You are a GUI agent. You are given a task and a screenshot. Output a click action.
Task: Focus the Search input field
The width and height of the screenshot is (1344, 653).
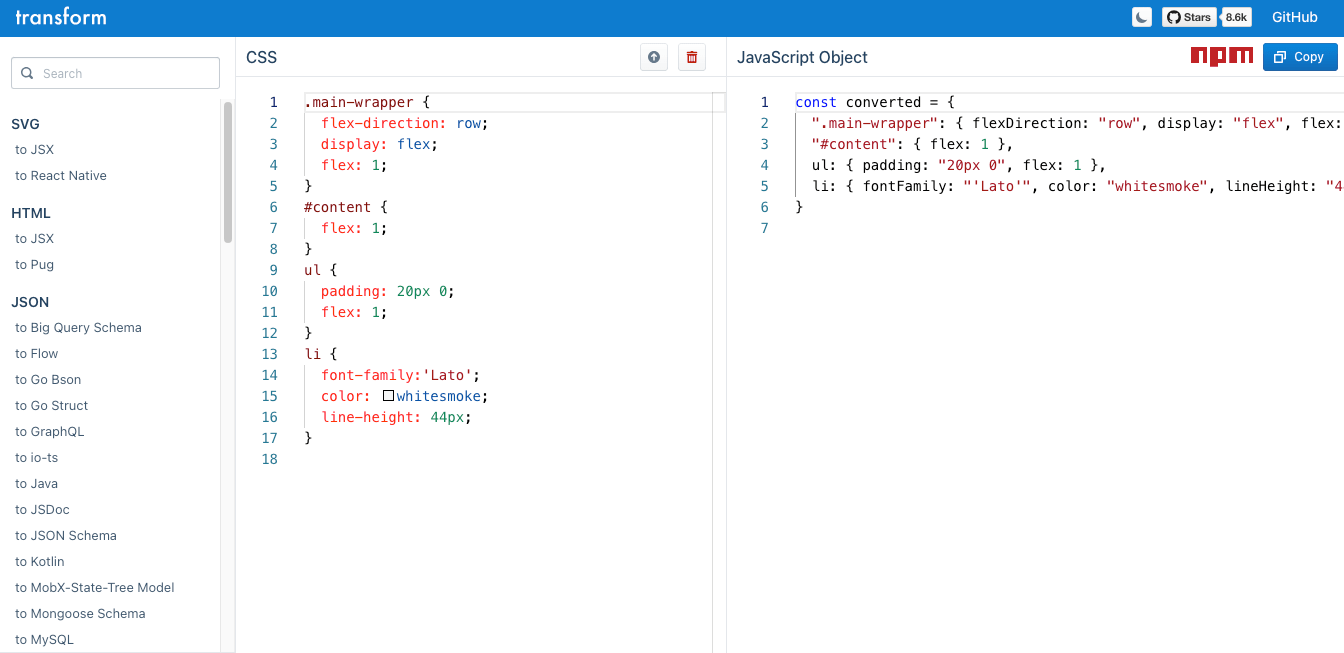click(x=115, y=73)
